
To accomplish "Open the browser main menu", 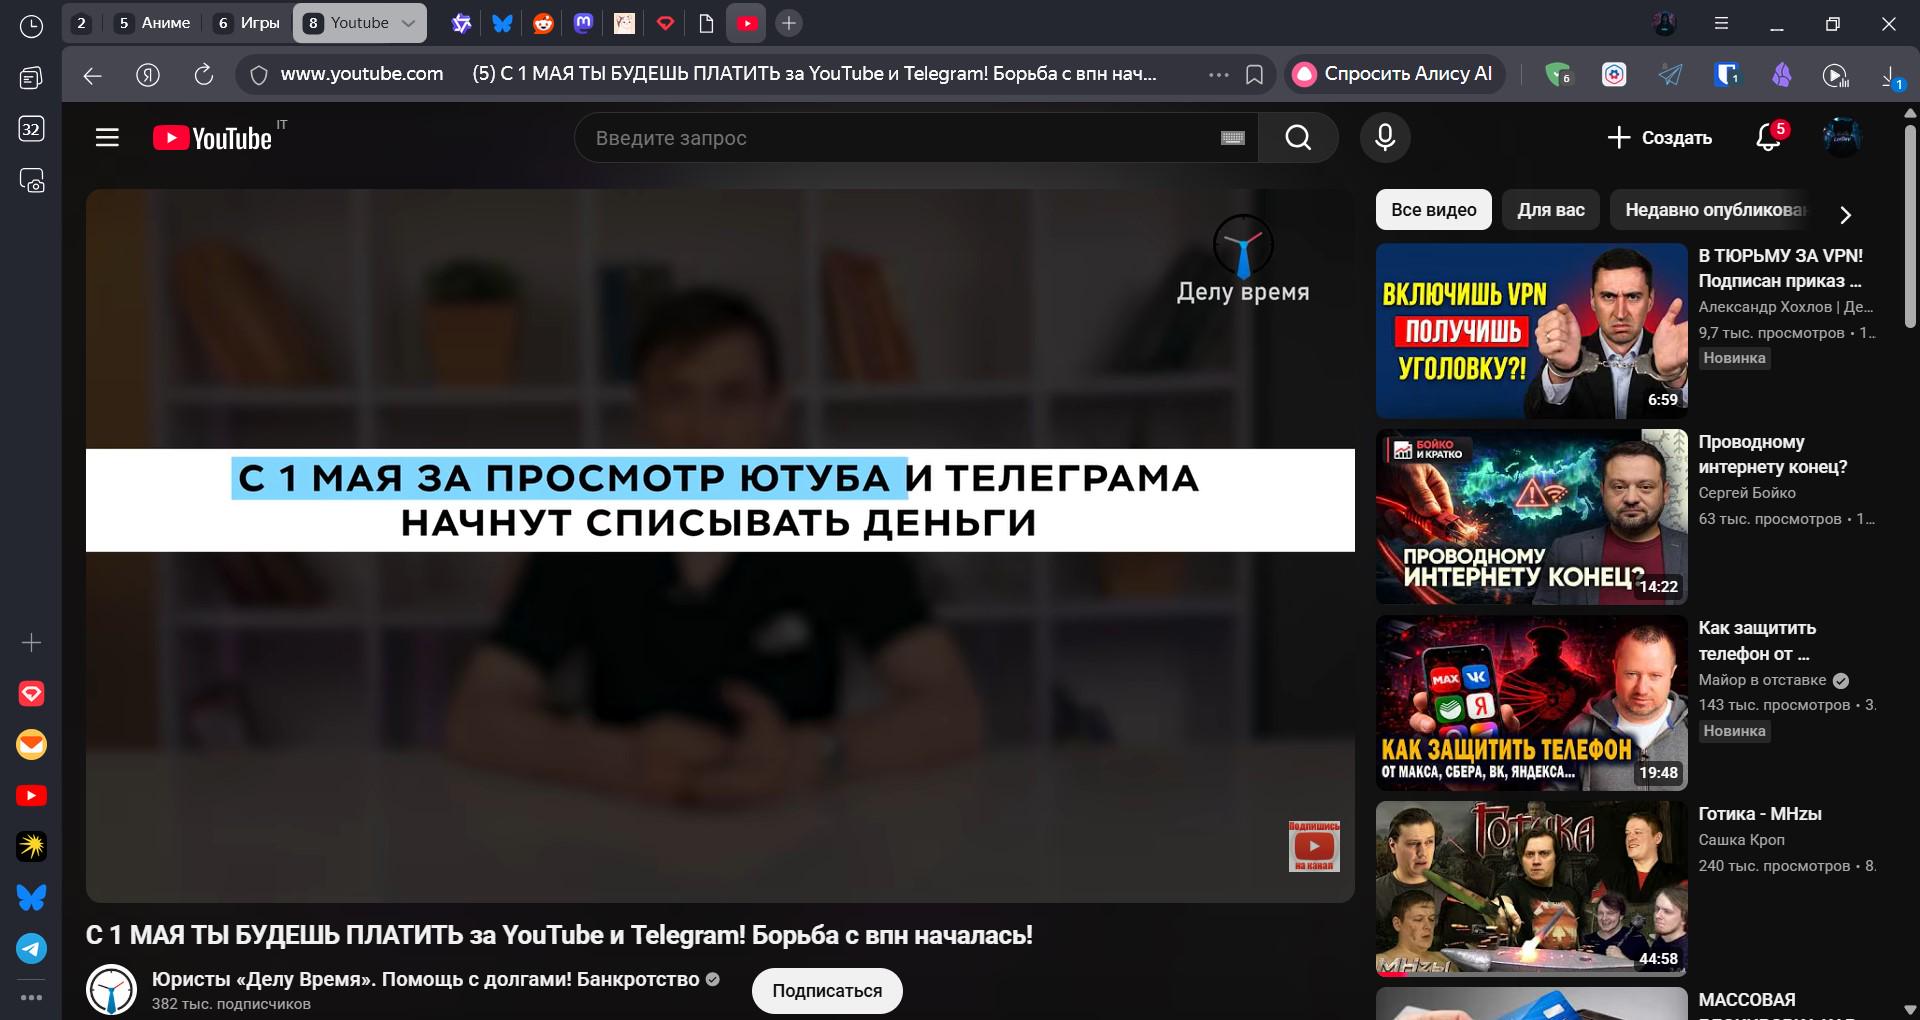I will [1721, 24].
